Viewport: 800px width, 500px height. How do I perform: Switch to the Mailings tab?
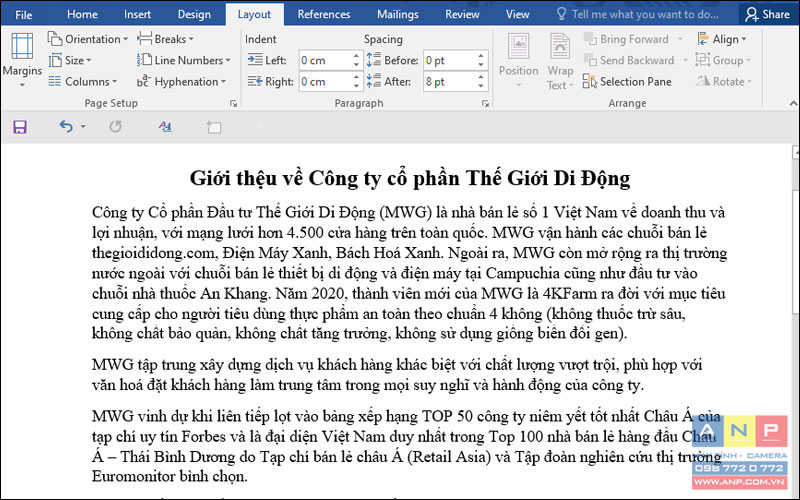397,14
